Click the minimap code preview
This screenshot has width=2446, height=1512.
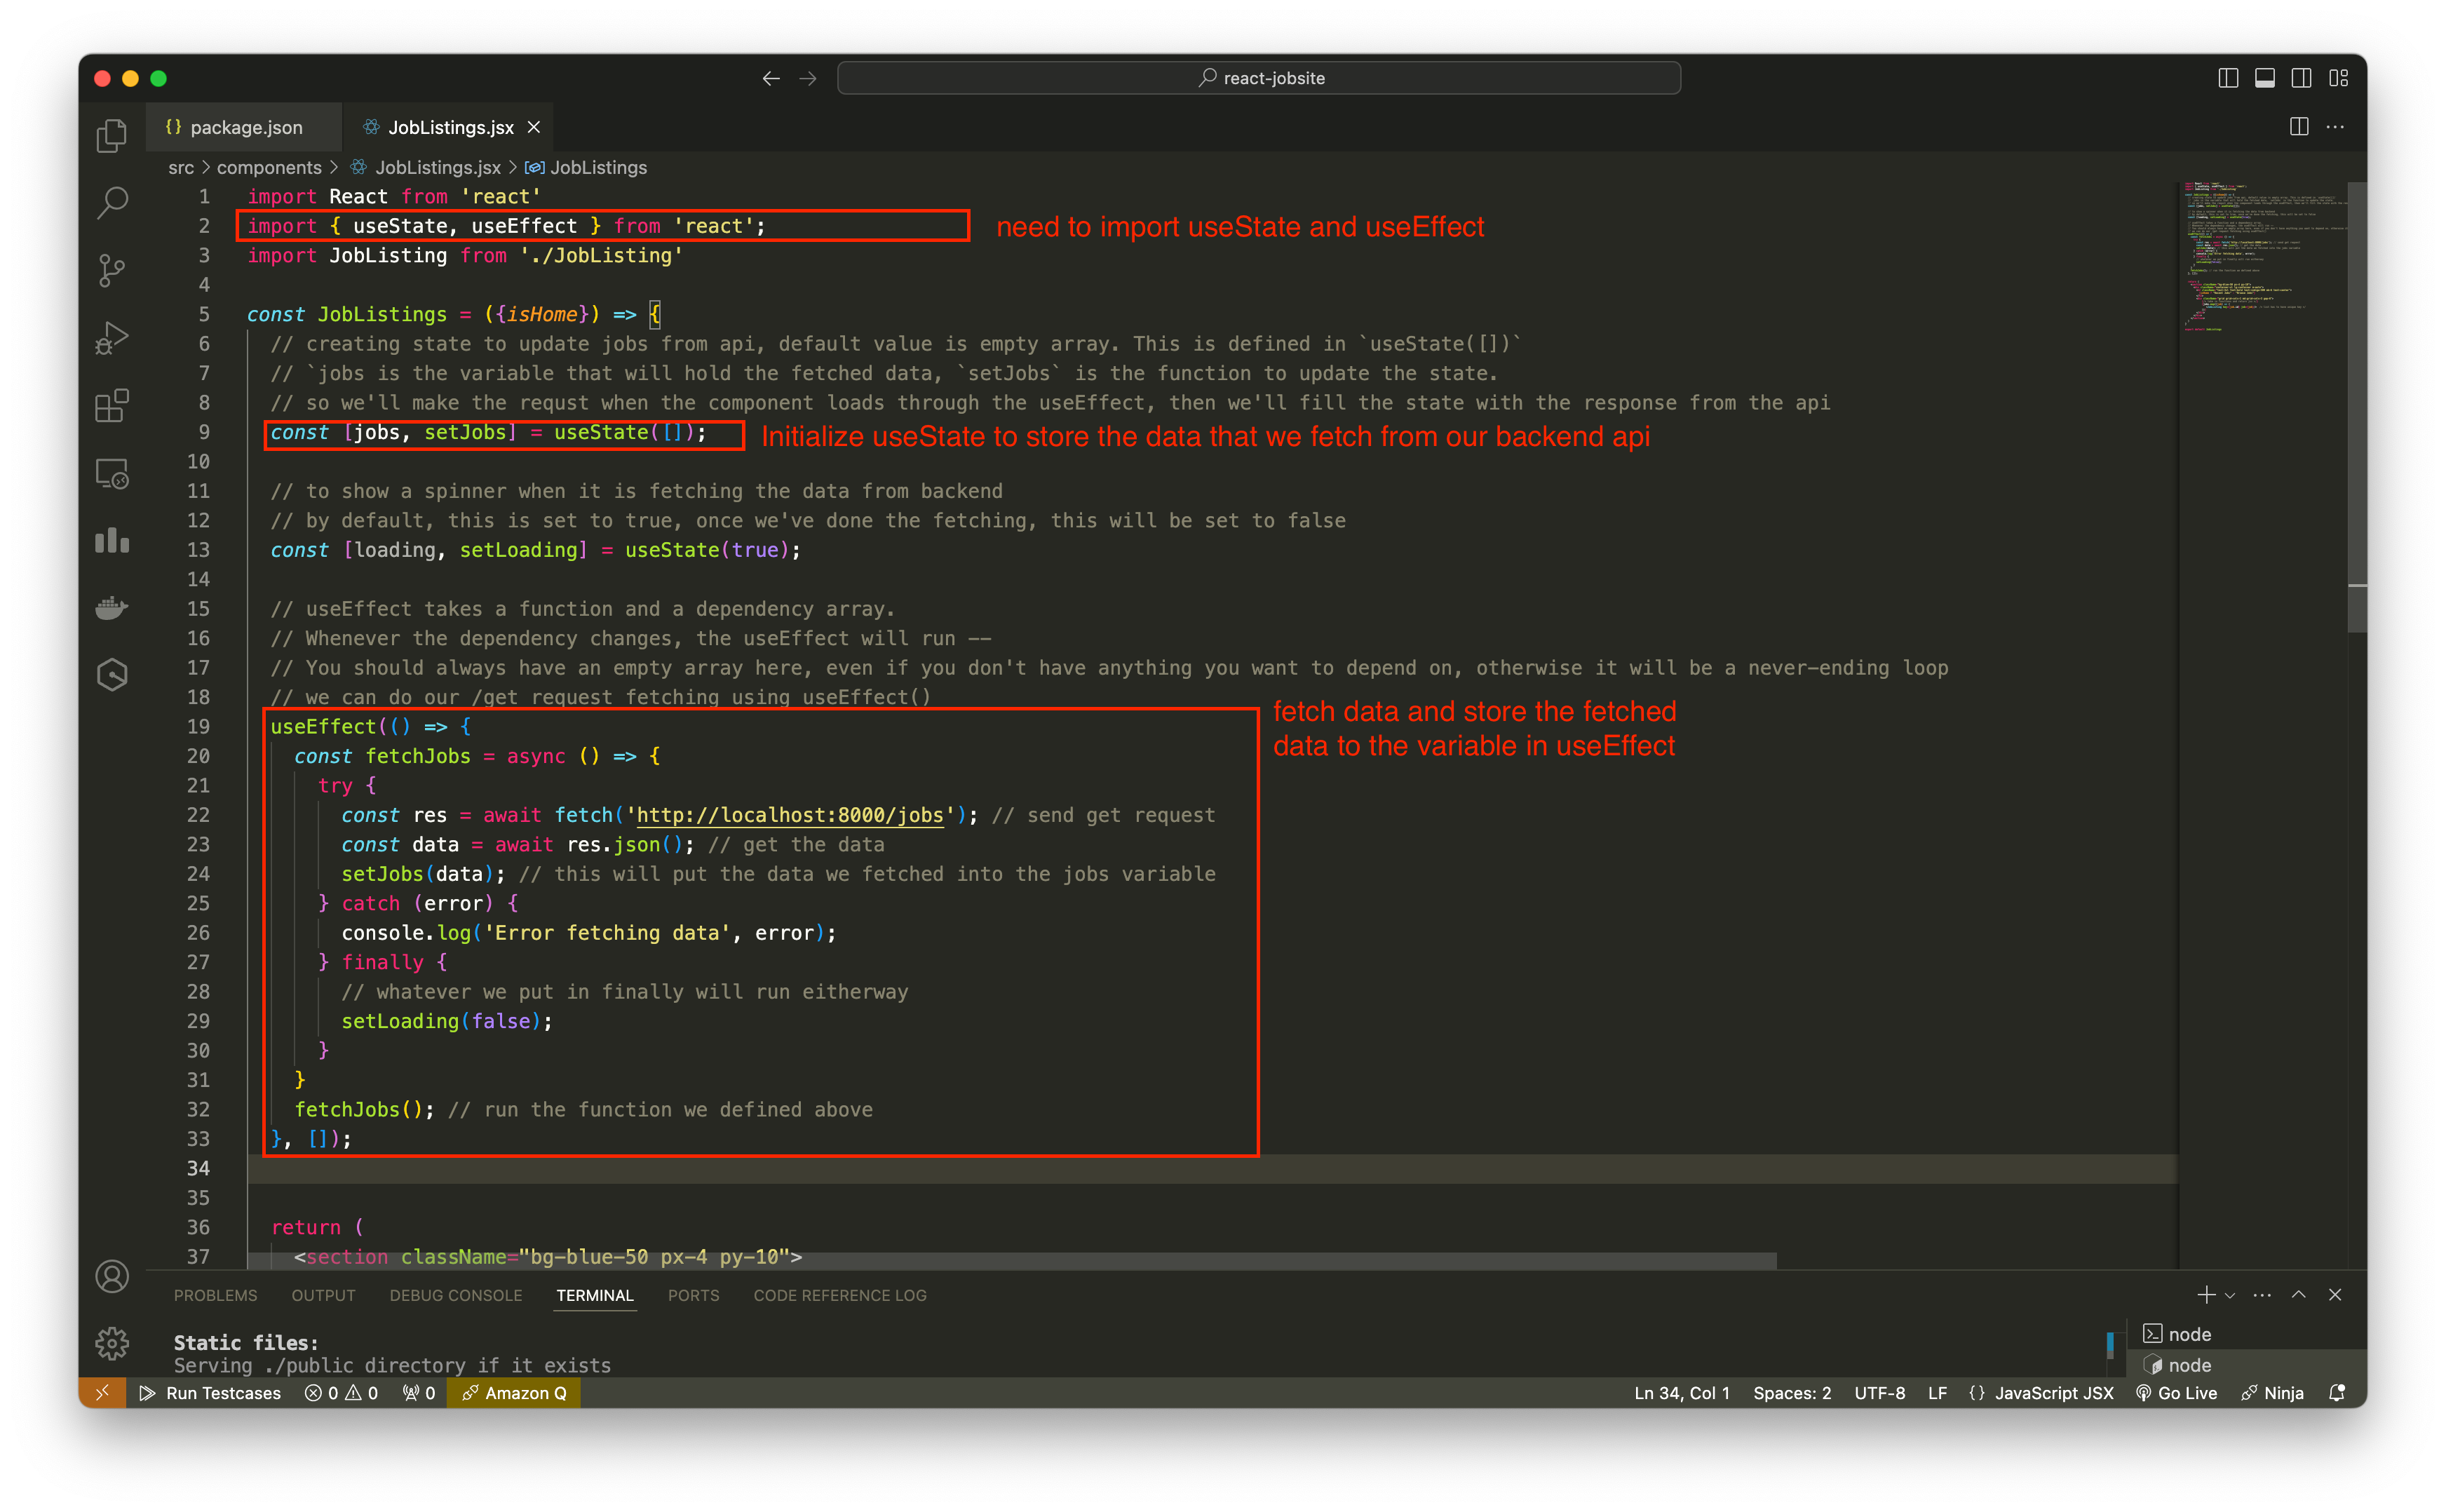coord(2262,257)
